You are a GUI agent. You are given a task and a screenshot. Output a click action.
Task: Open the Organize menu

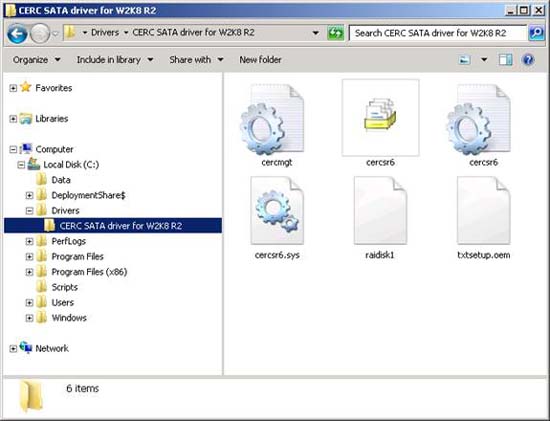(x=36, y=60)
